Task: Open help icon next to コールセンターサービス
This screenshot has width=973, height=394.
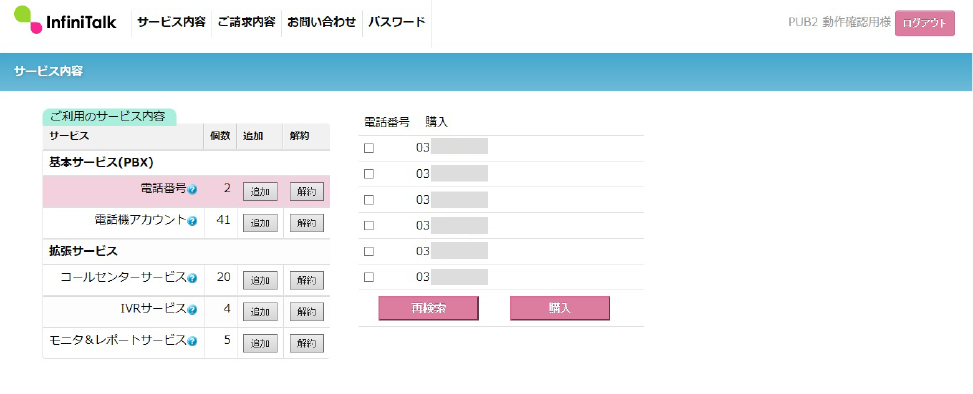Action: tap(192, 278)
